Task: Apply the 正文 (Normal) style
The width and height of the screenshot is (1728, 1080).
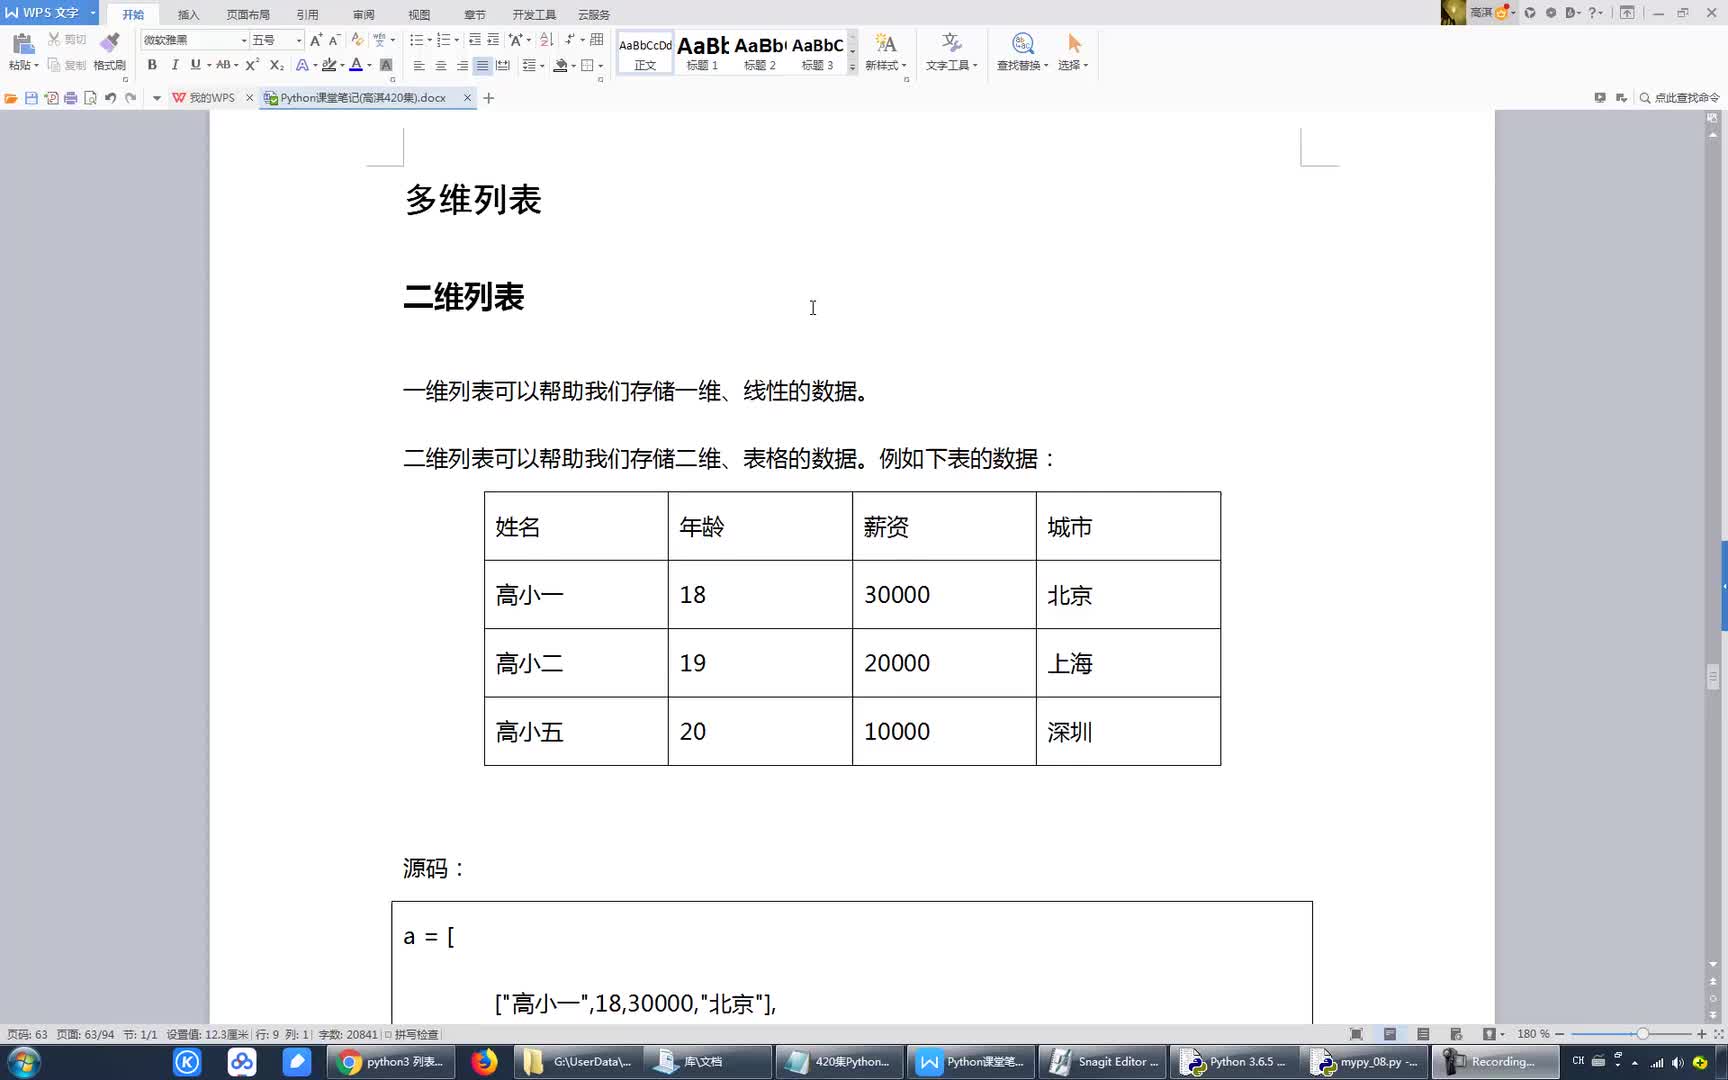Action: click(645, 53)
